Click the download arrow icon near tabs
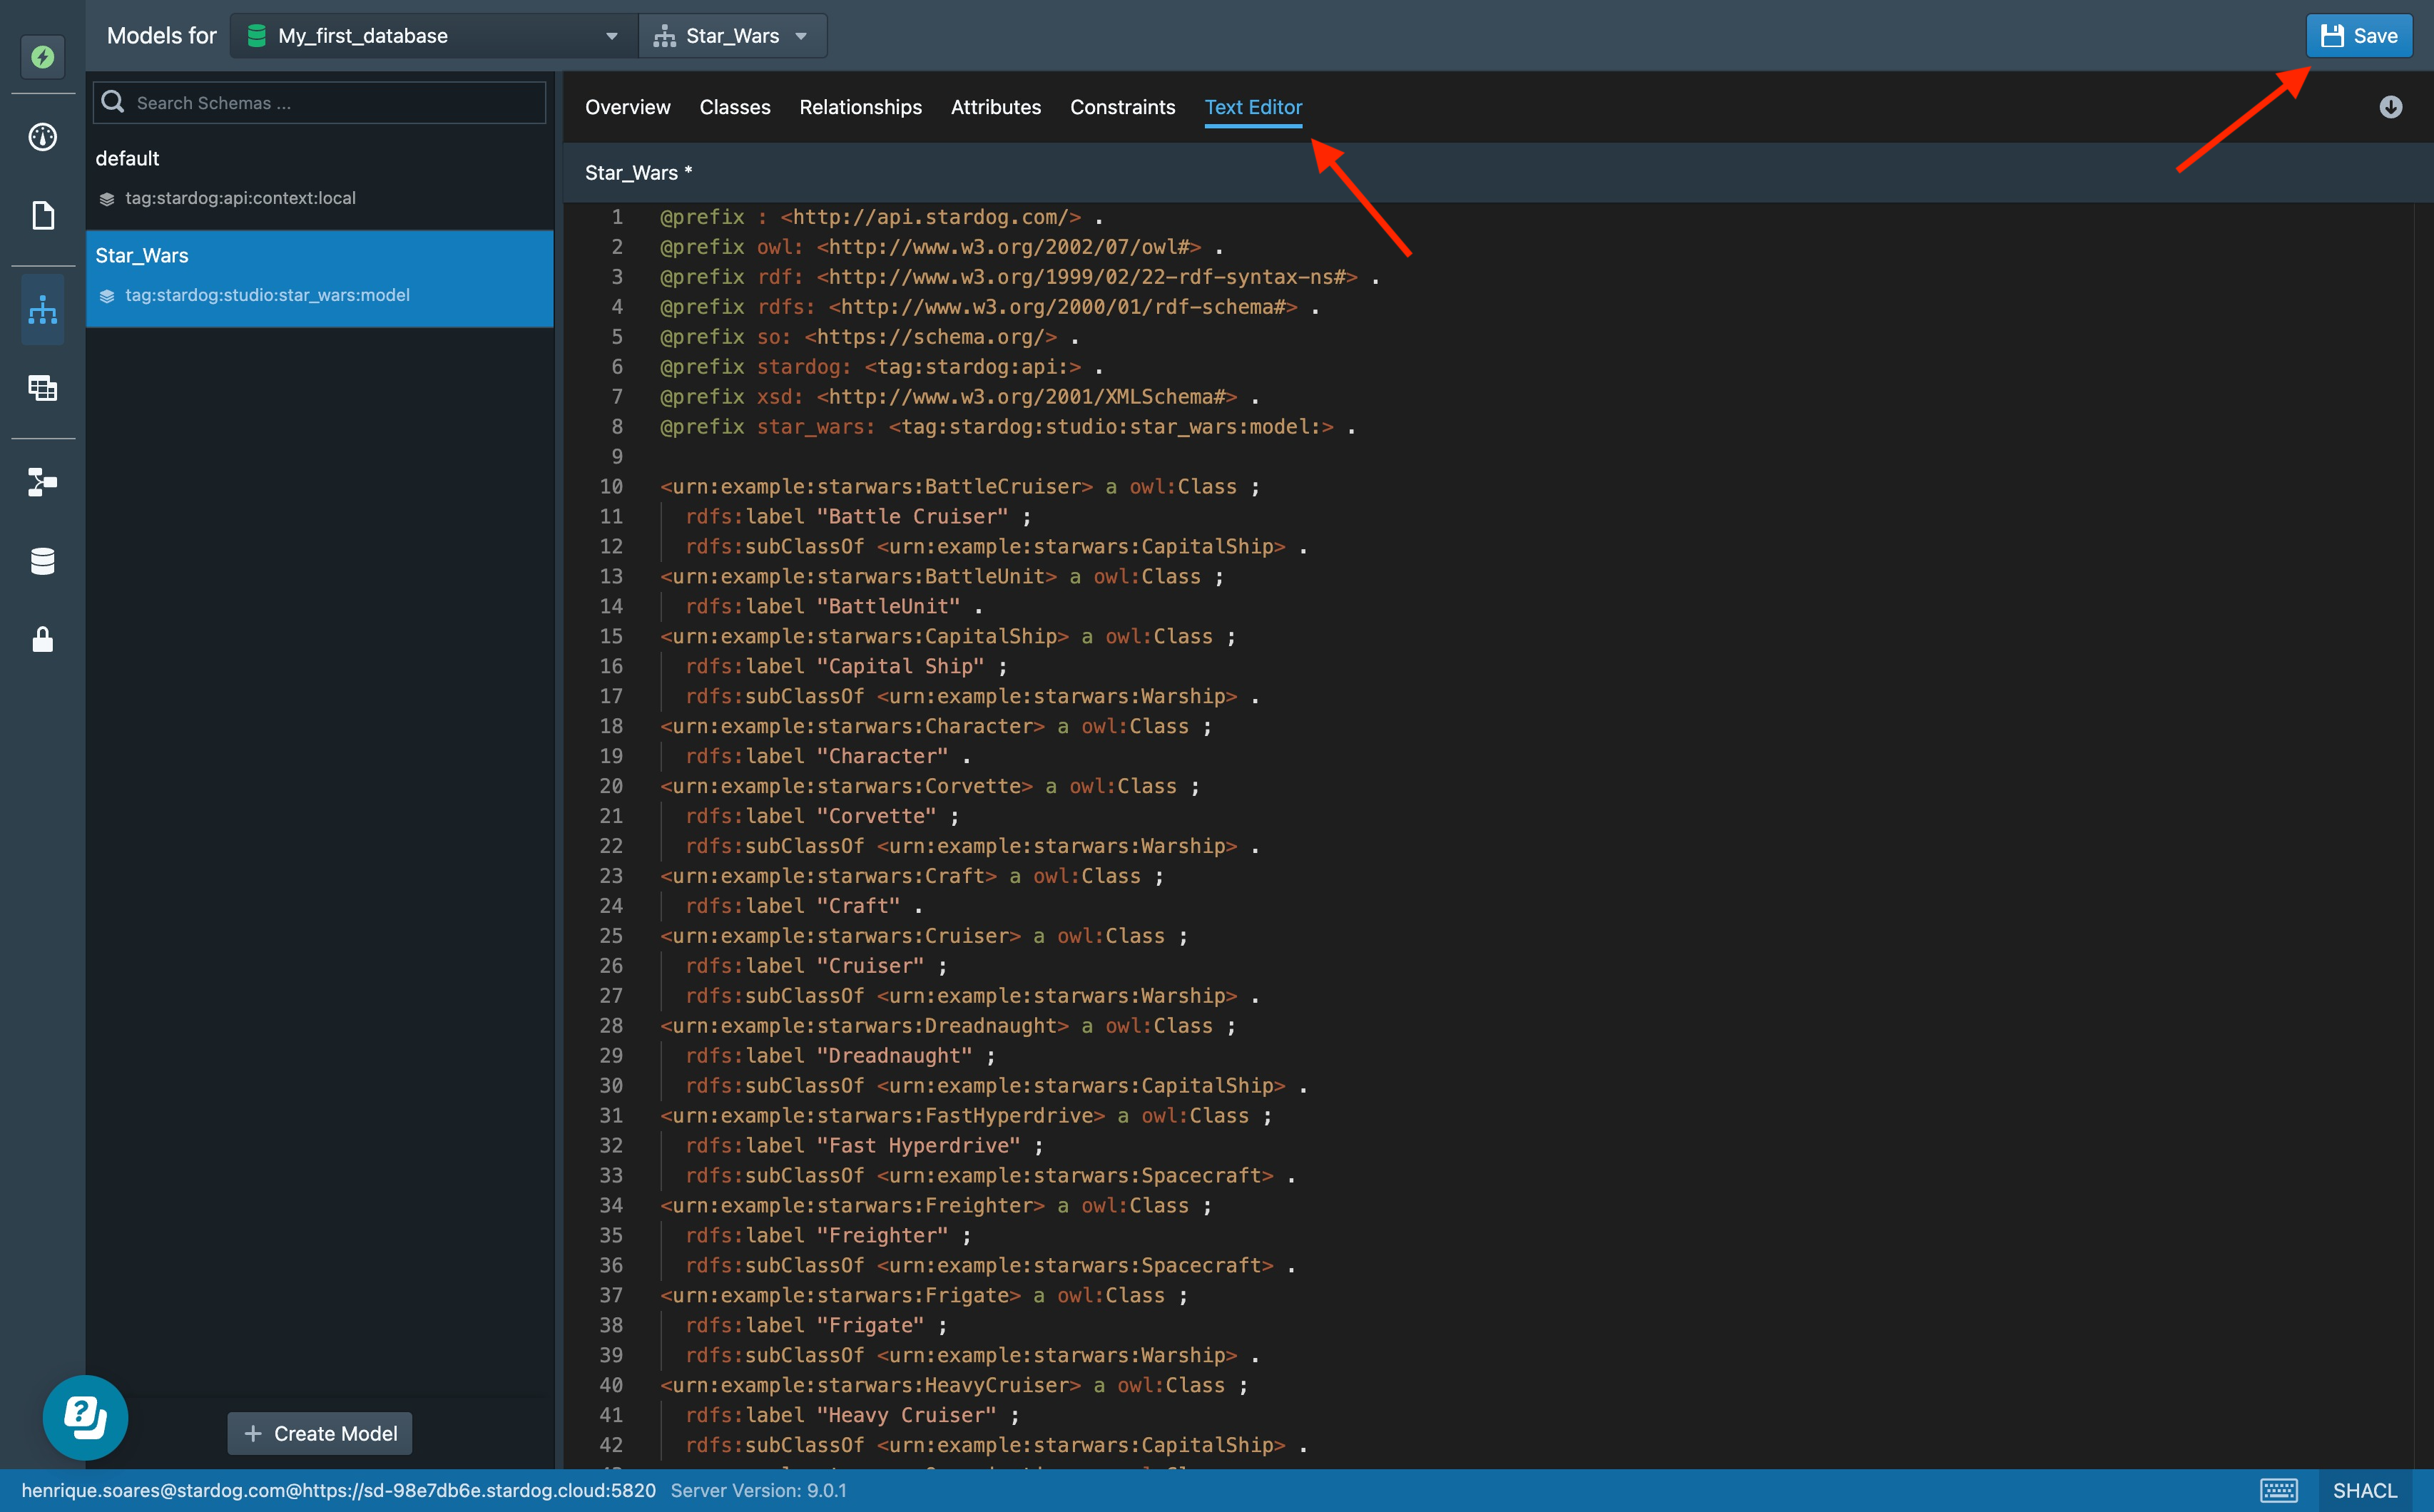The height and width of the screenshot is (1512, 2434). (x=2390, y=107)
